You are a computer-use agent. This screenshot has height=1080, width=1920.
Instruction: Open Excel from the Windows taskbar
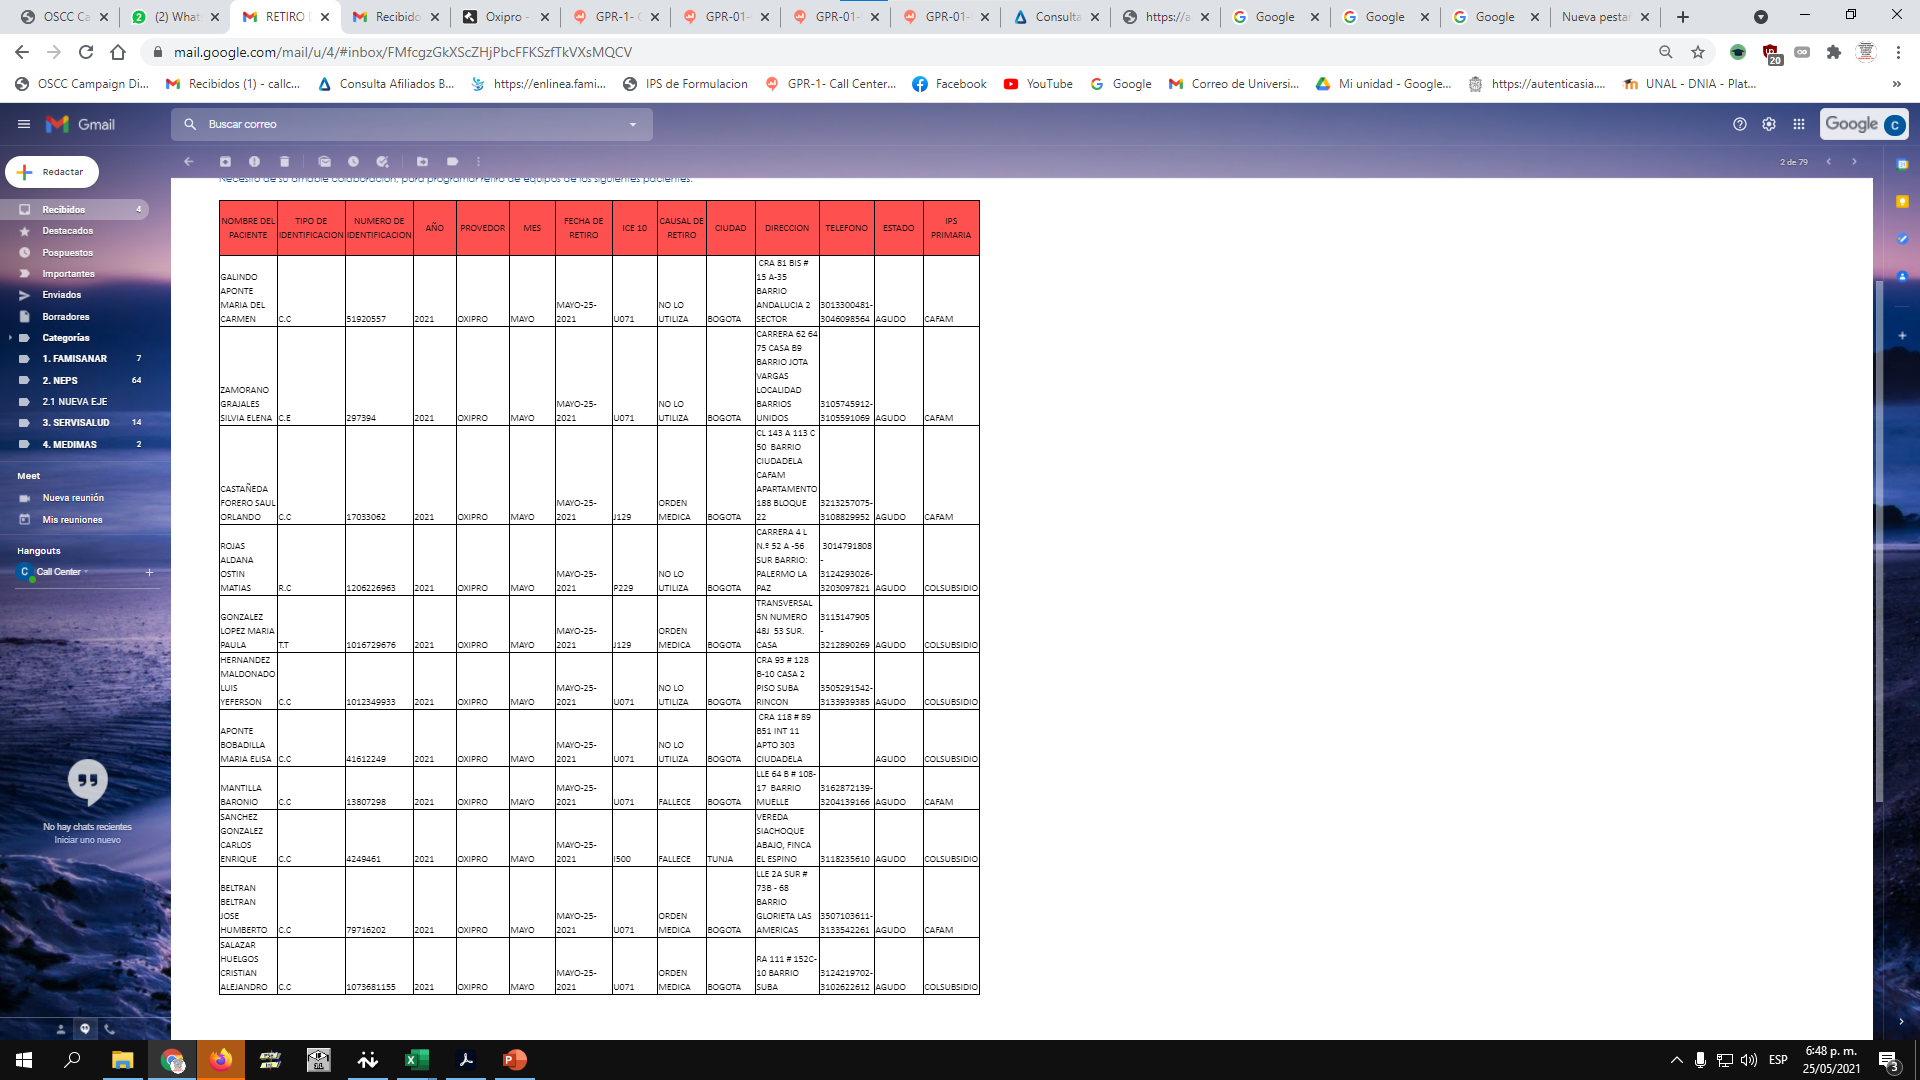coord(416,1060)
